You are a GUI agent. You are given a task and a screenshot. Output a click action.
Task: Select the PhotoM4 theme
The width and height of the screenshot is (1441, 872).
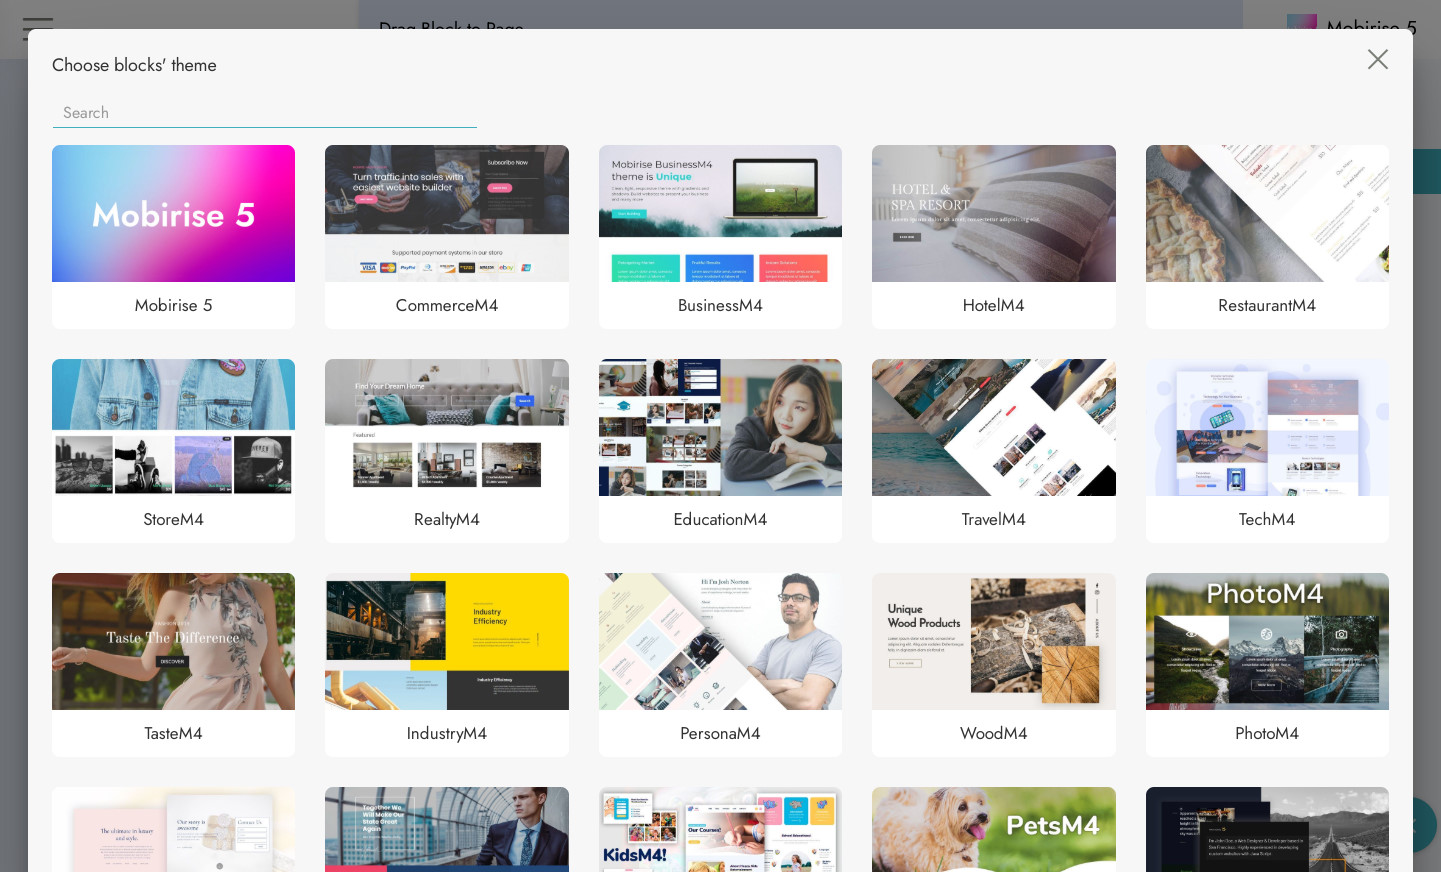[x=1266, y=642]
